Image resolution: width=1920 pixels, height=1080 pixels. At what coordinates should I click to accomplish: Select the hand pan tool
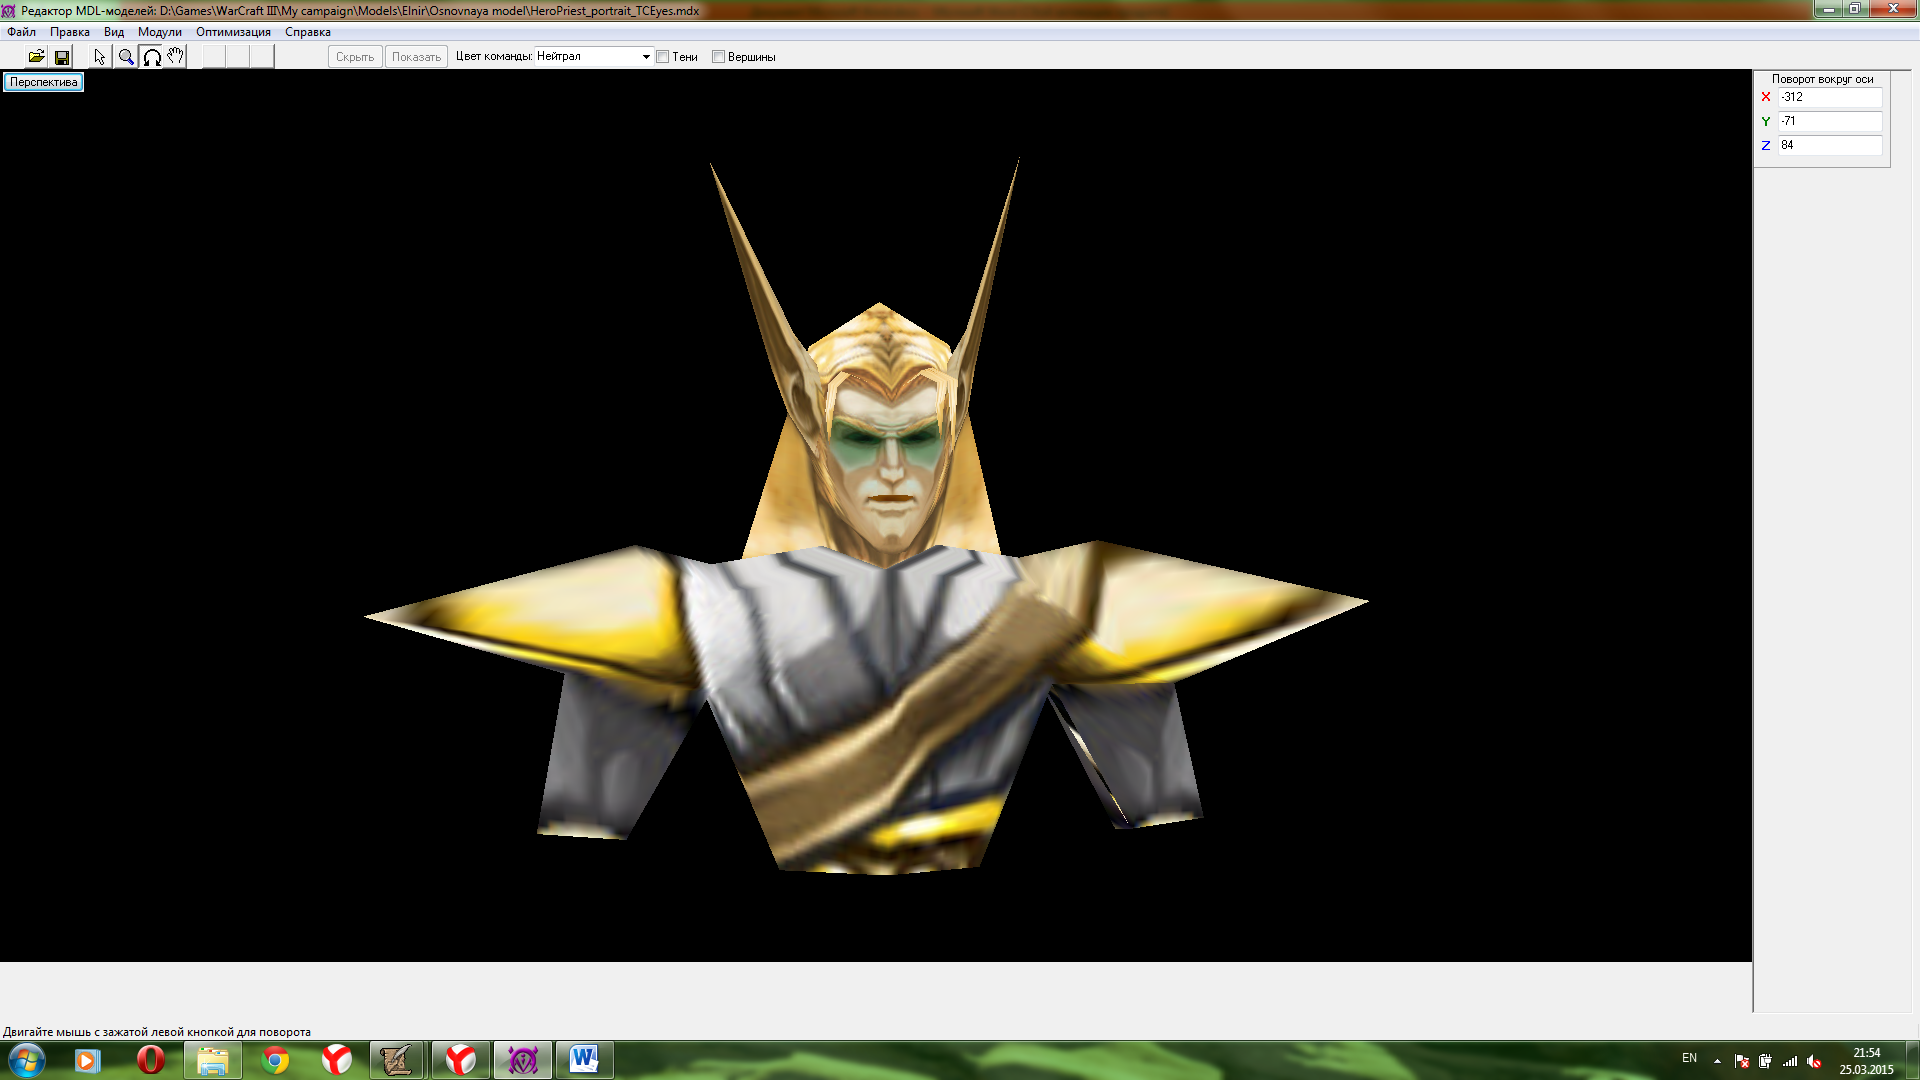pos(176,57)
